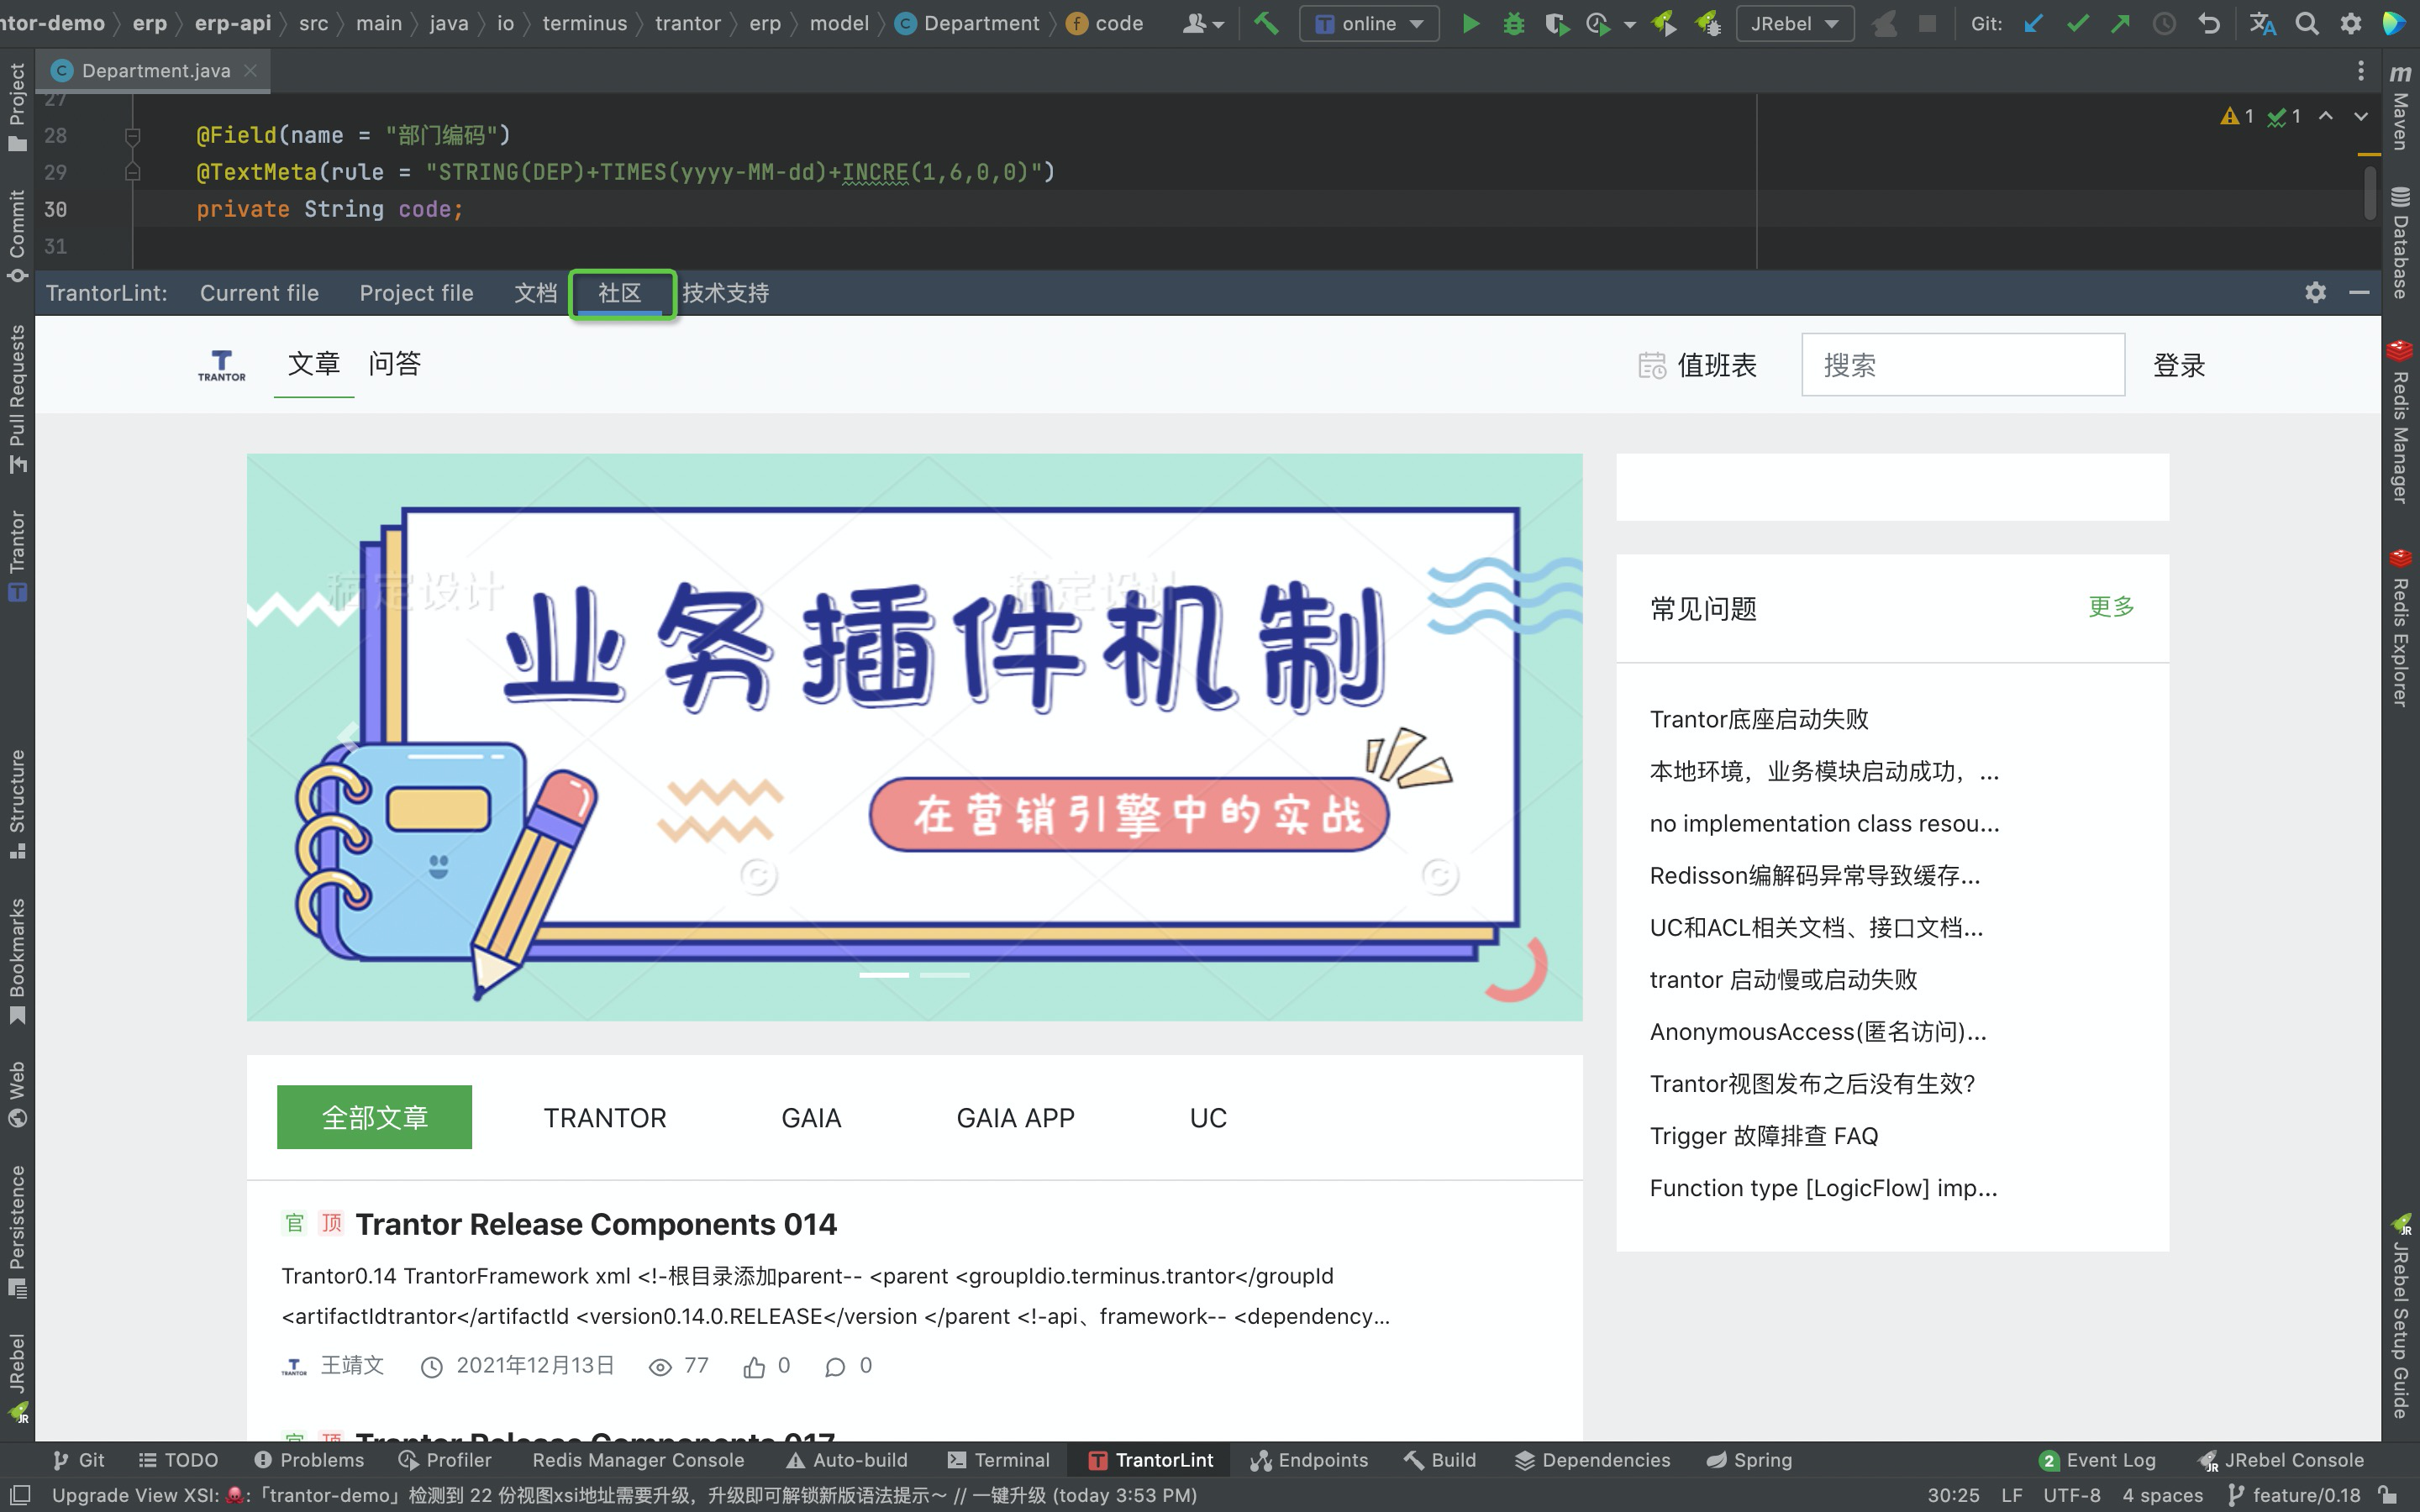Open the 文档 tab
The width and height of the screenshot is (2420, 1512).
(x=535, y=293)
